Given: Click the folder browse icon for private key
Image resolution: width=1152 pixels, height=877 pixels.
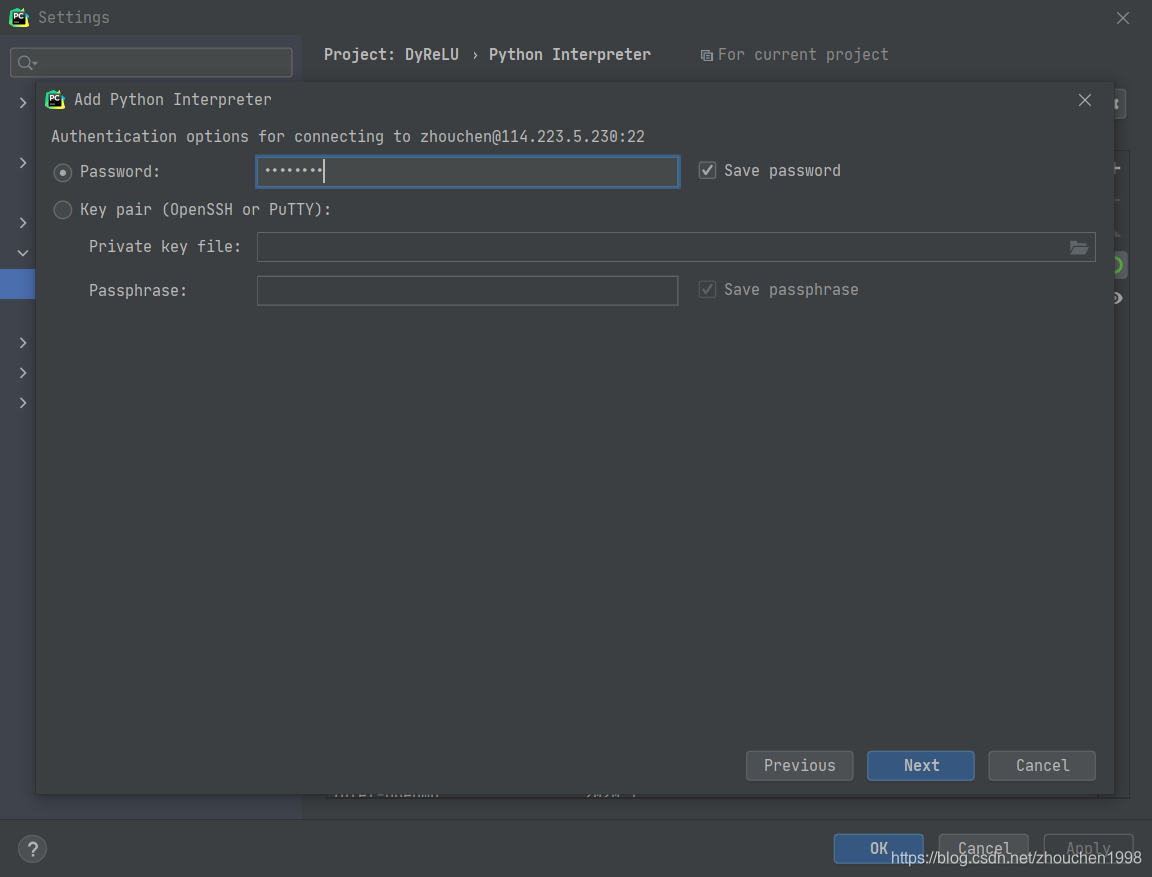Looking at the screenshot, I should pyautogui.click(x=1079, y=248).
